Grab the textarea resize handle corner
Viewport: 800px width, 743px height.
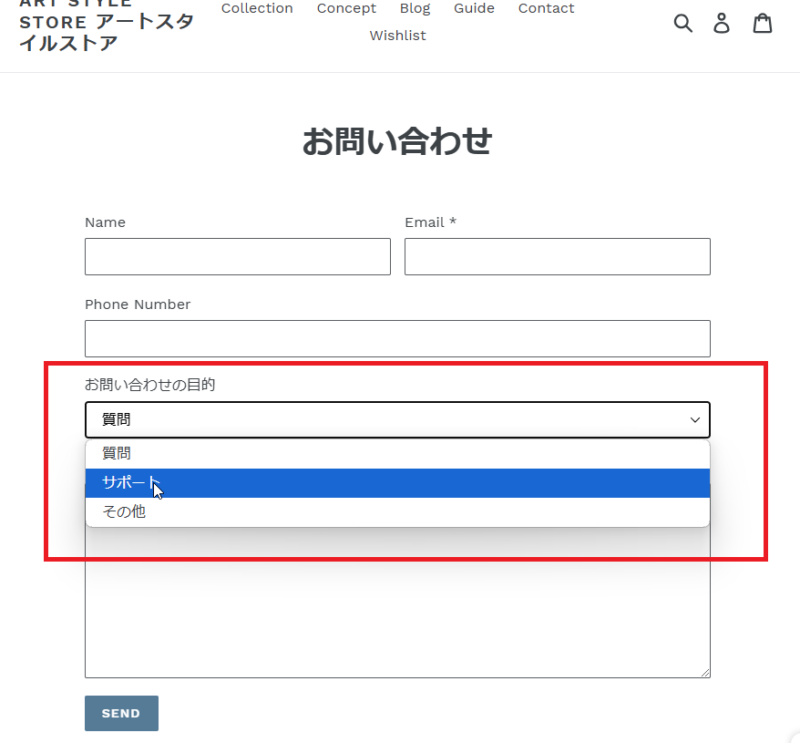(705, 673)
